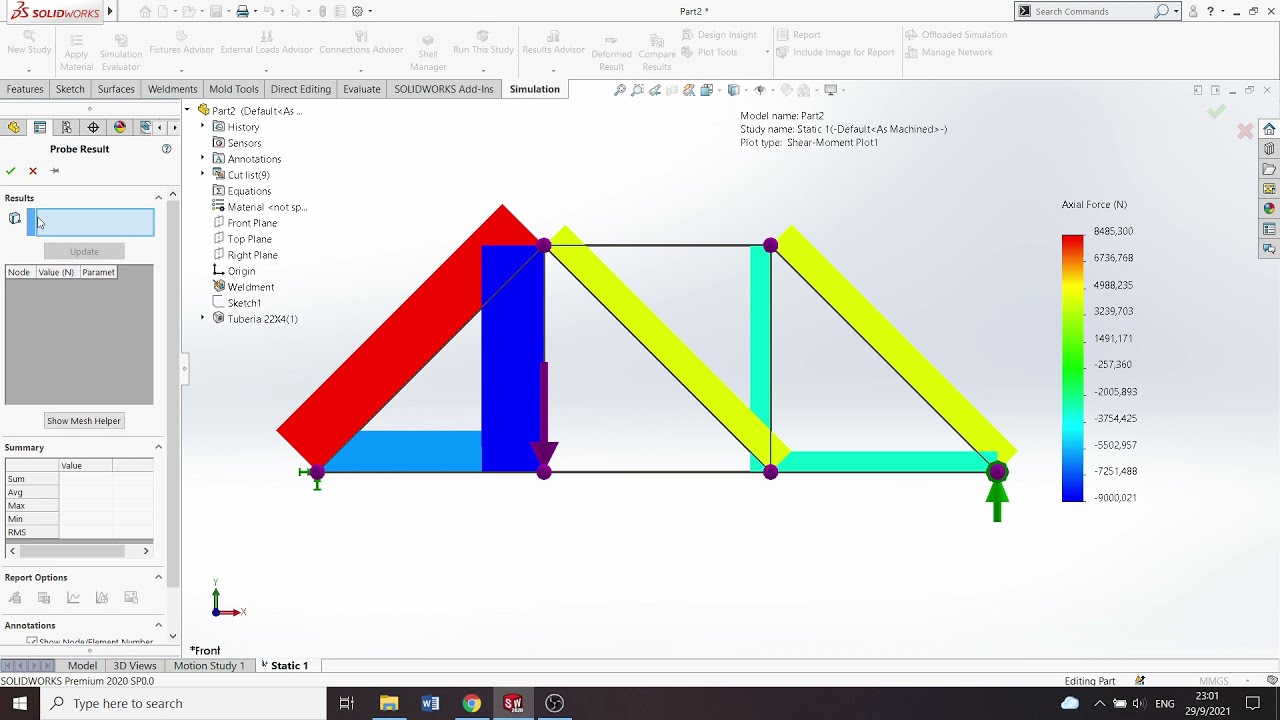This screenshot has height=720, width=1280.
Task: Expand the Annotations tree node
Action: (x=203, y=159)
